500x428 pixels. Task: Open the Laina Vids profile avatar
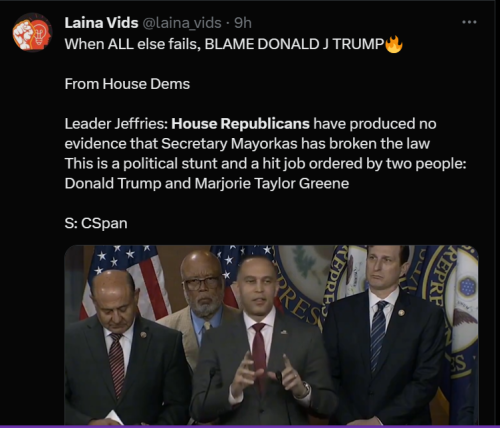[x=32, y=32]
